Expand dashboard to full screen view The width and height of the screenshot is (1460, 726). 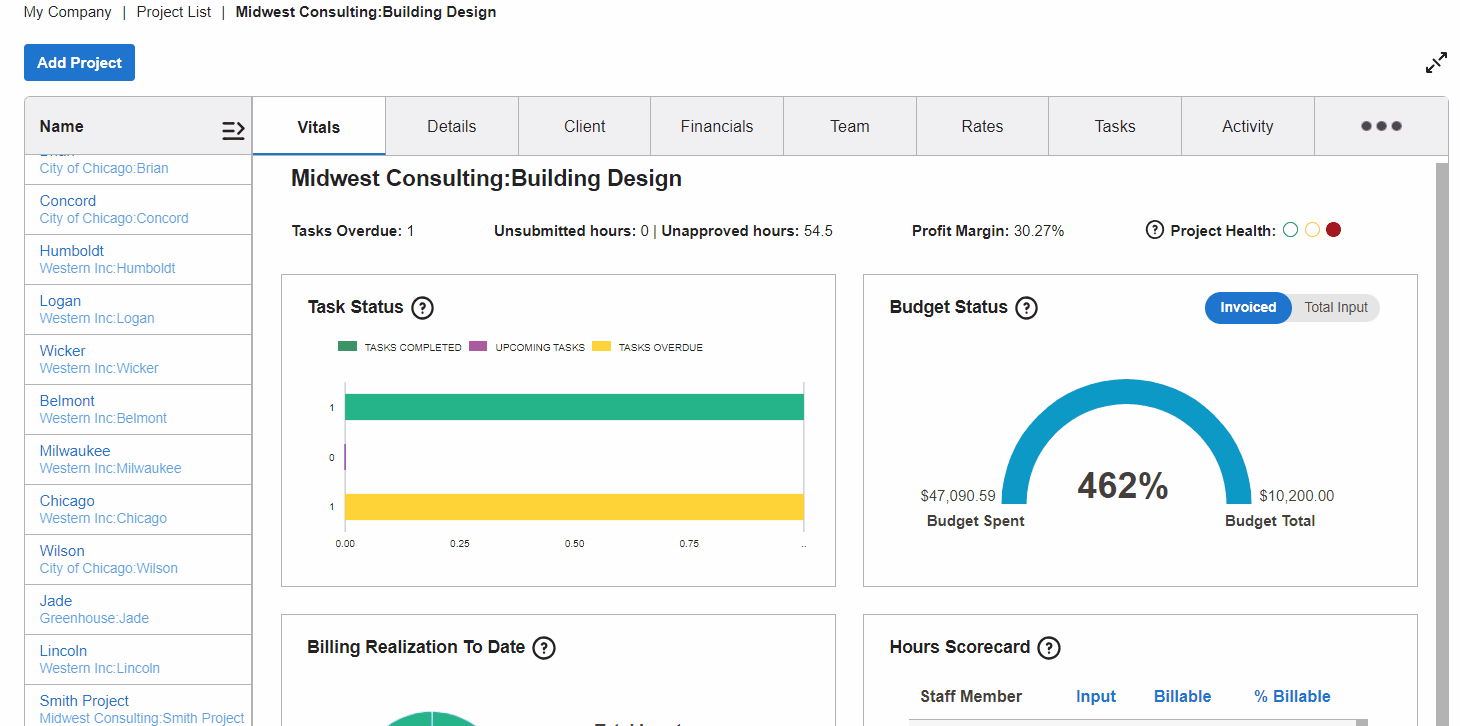point(1435,62)
